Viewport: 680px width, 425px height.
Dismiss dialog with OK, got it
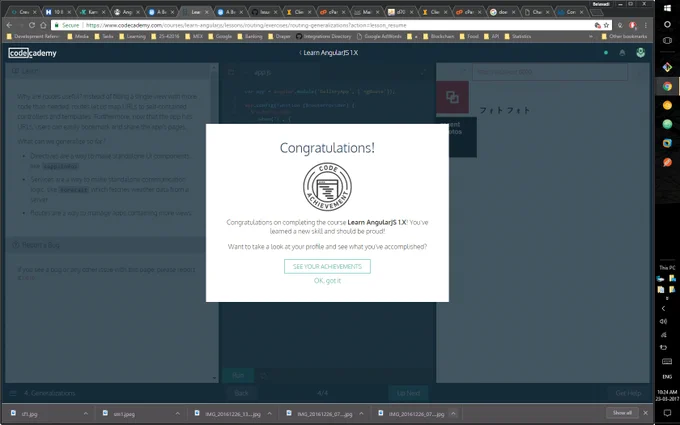tap(327, 281)
